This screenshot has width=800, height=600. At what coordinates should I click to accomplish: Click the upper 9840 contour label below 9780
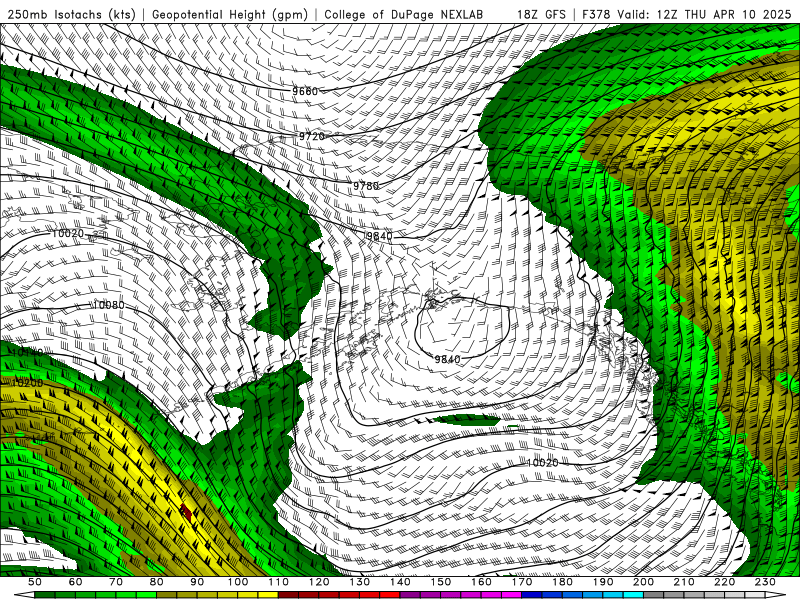(x=379, y=236)
